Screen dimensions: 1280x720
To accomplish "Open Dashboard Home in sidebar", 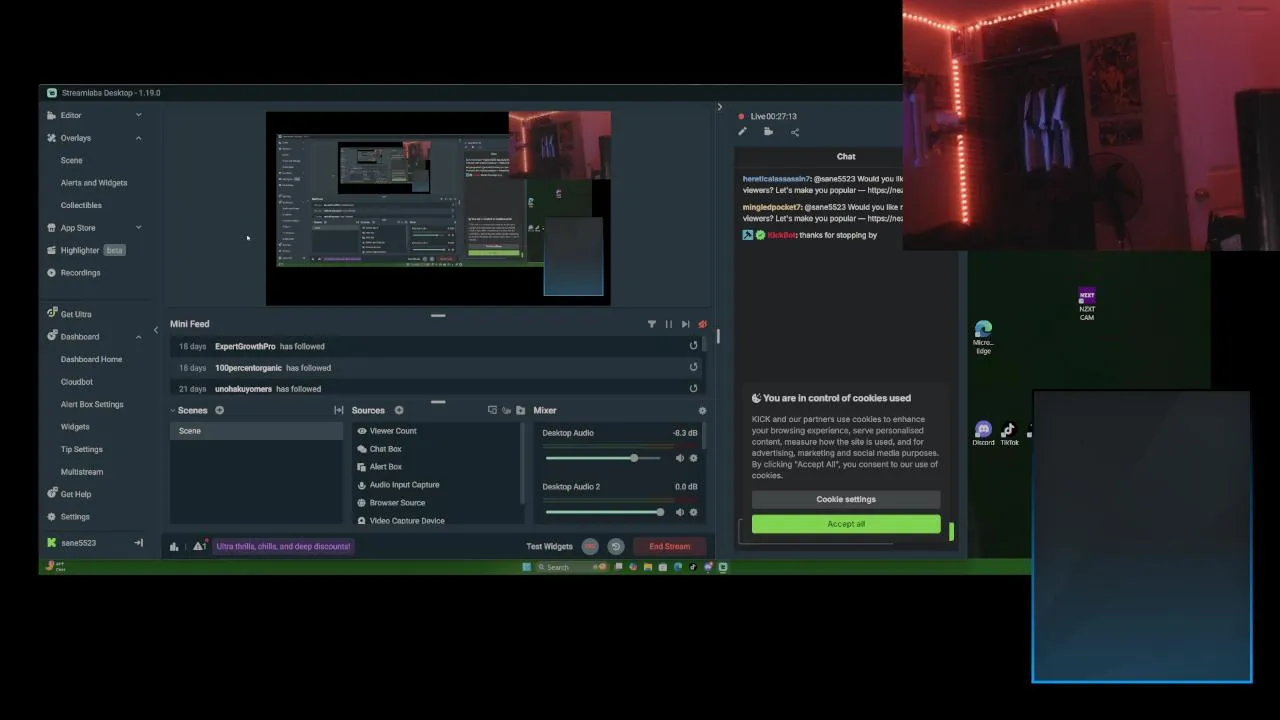I will click(x=91, y=359).
